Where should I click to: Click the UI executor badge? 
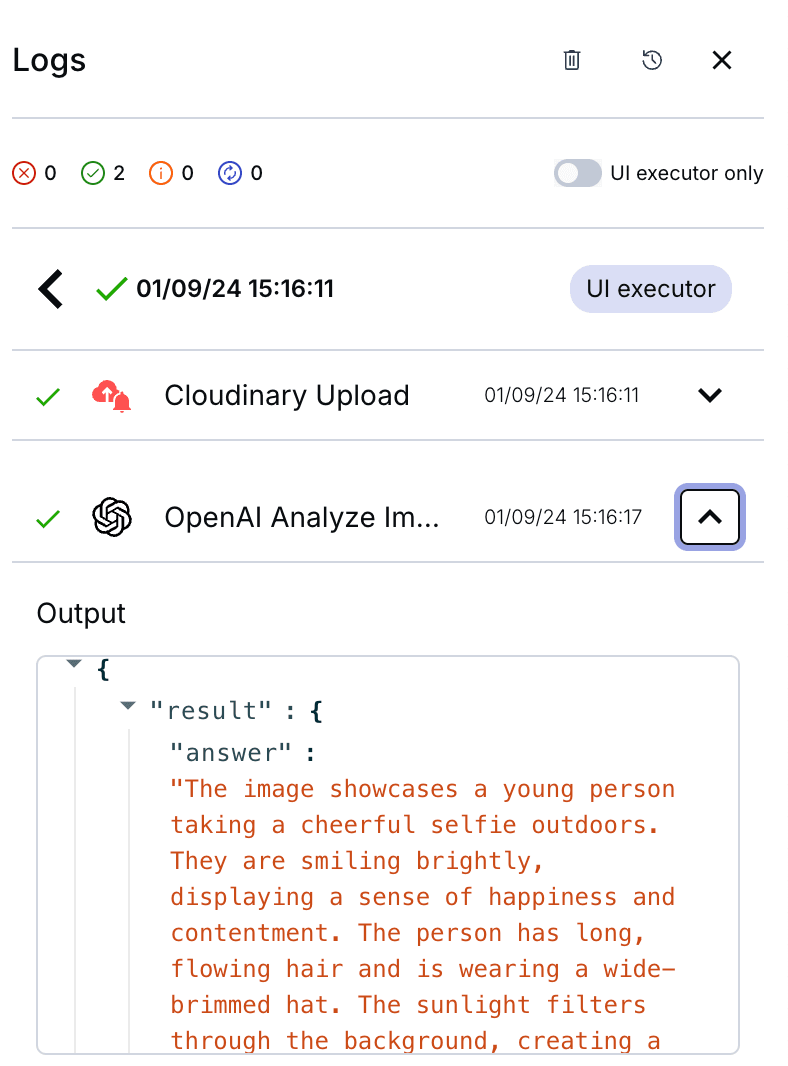pyautogui.click(x=651, y=289)
